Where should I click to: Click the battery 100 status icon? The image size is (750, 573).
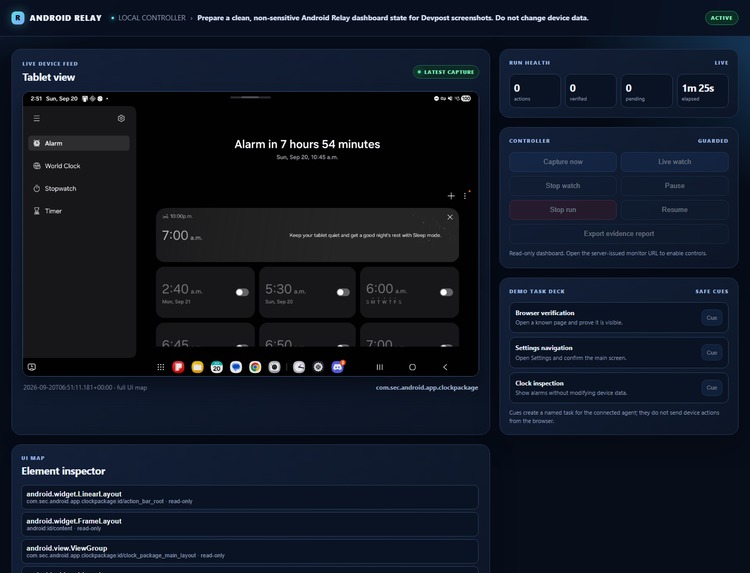466,99
